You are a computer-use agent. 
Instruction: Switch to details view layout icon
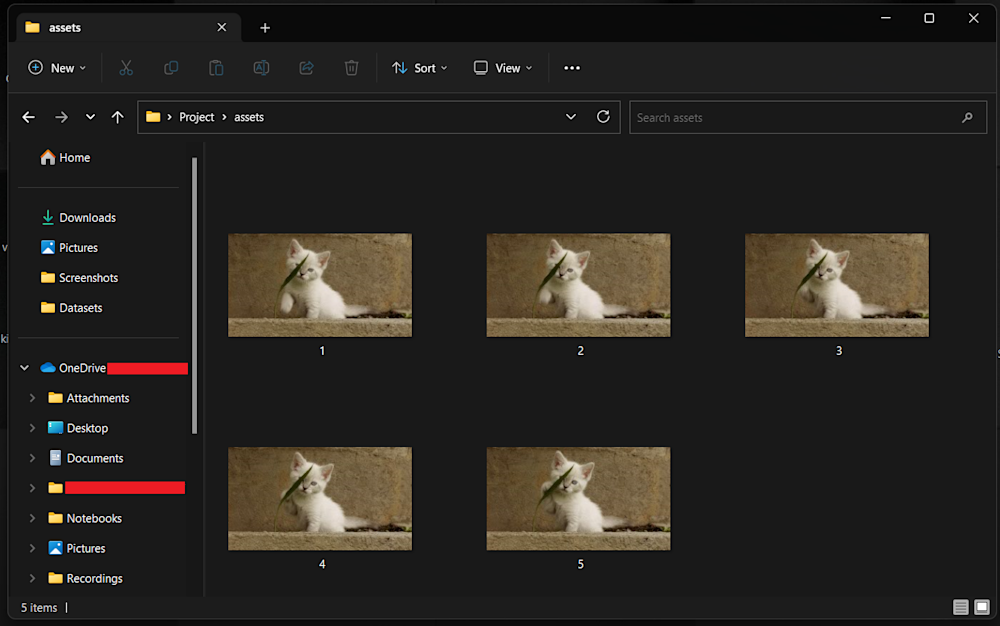click(960, 608)
